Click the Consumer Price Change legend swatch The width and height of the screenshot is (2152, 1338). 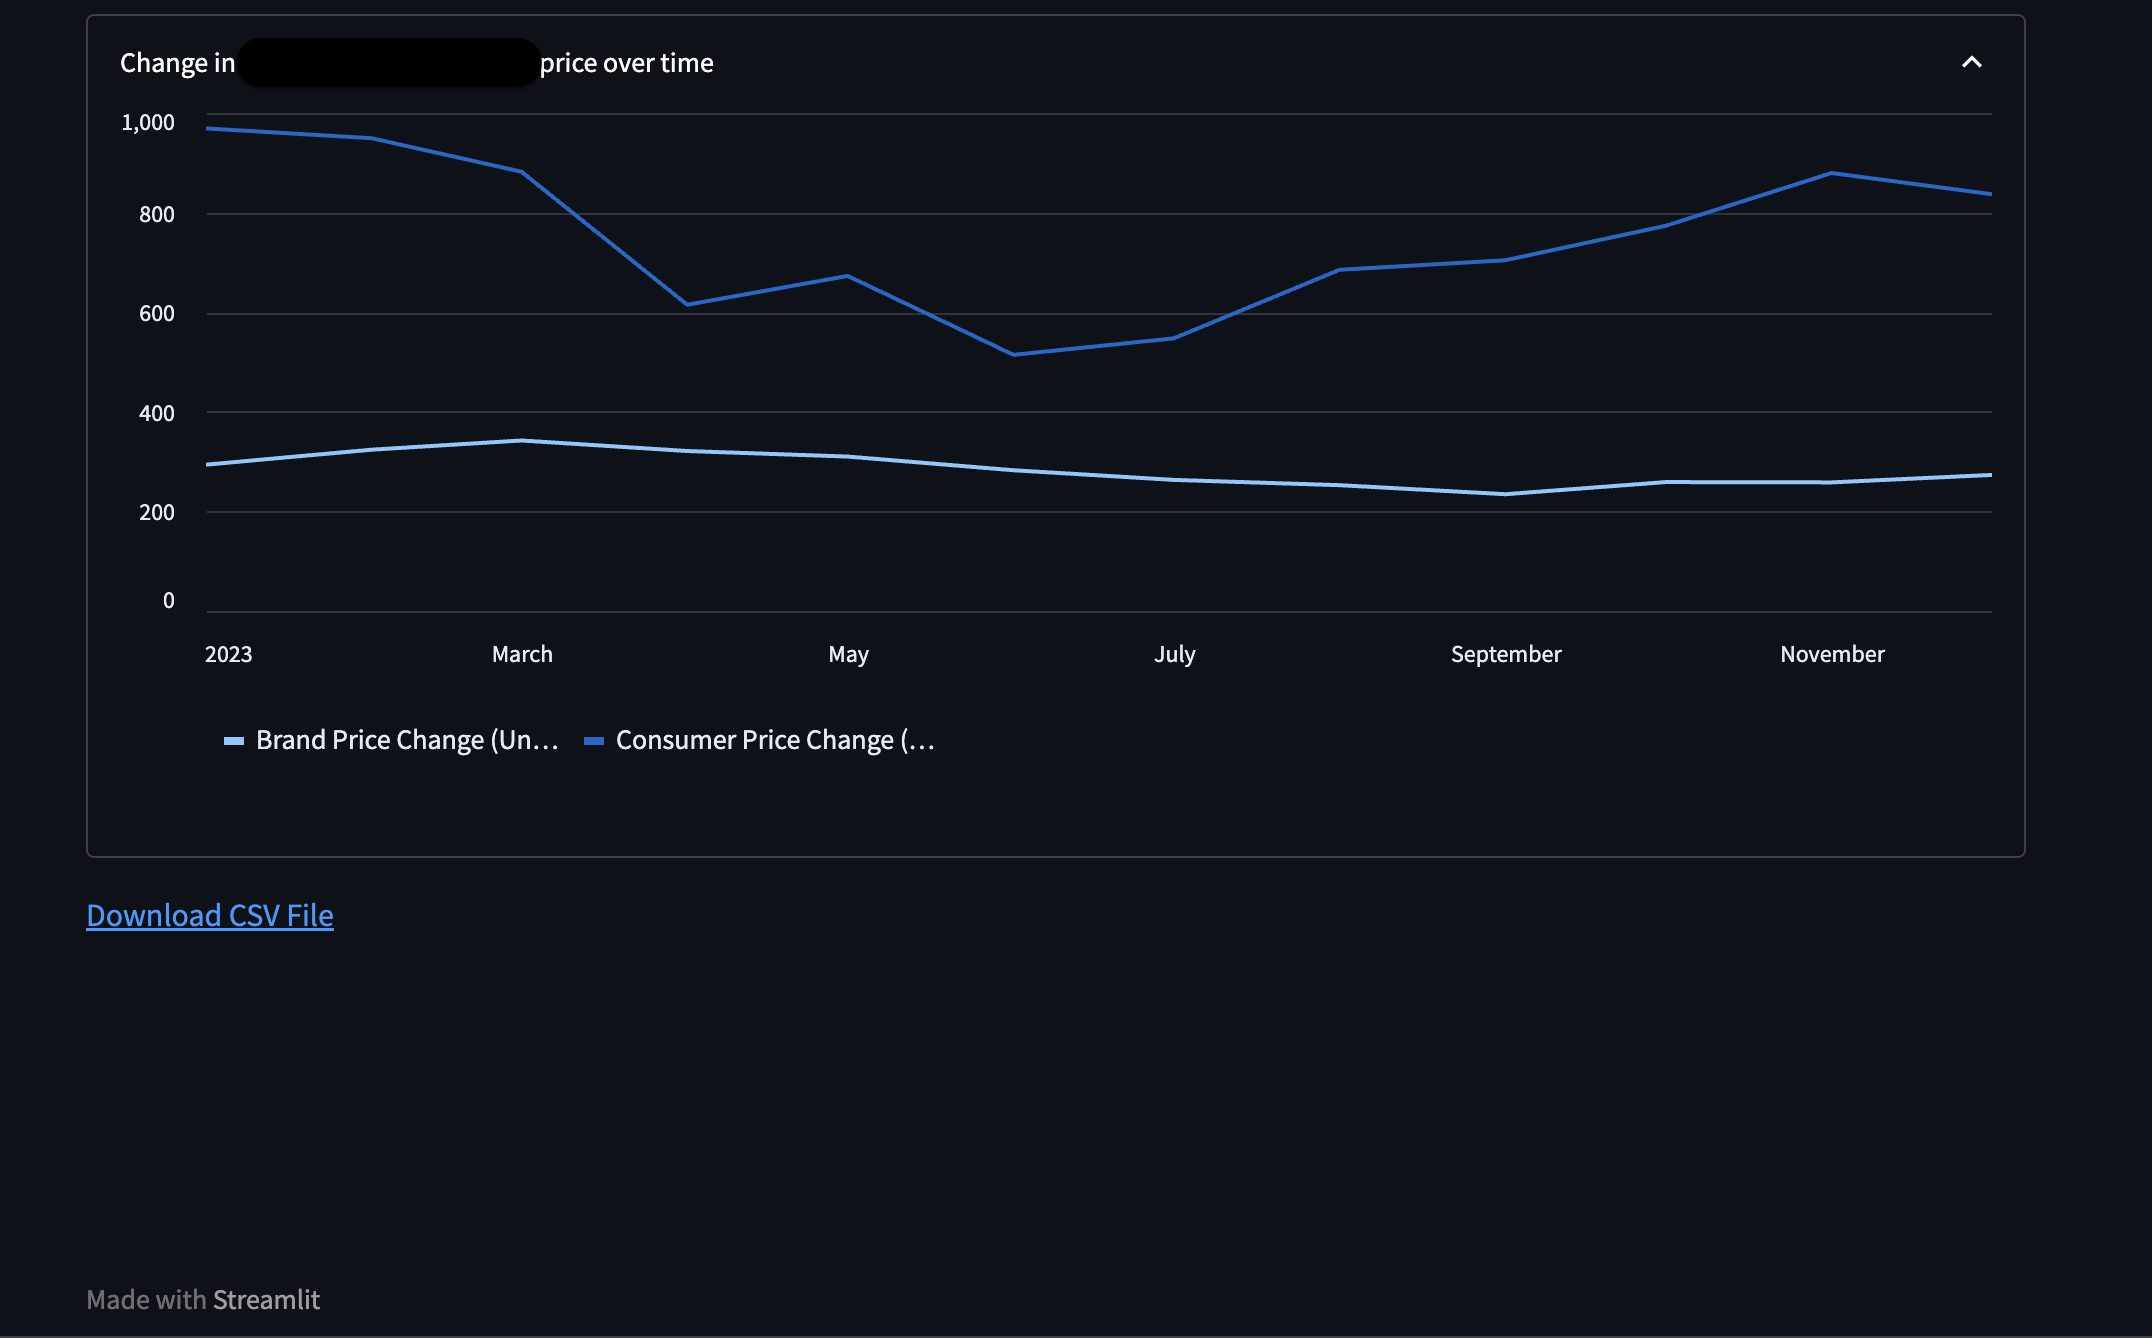pyautogui.click(x=596, y=740)
